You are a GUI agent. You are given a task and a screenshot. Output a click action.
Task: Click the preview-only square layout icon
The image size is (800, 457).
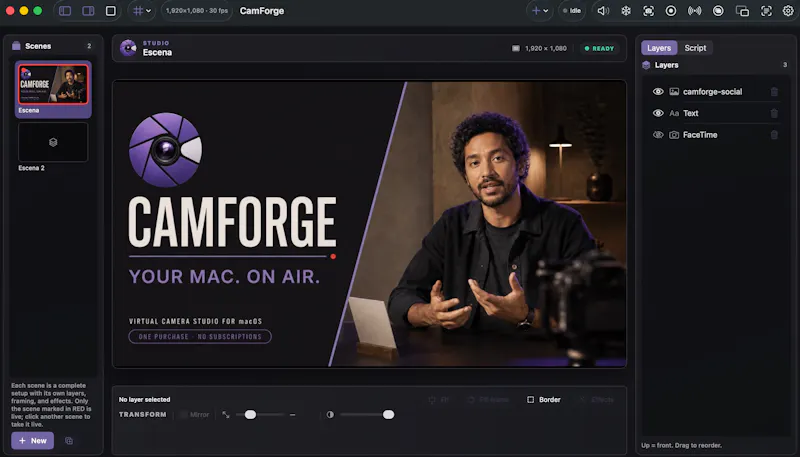[x=111, y=11]
